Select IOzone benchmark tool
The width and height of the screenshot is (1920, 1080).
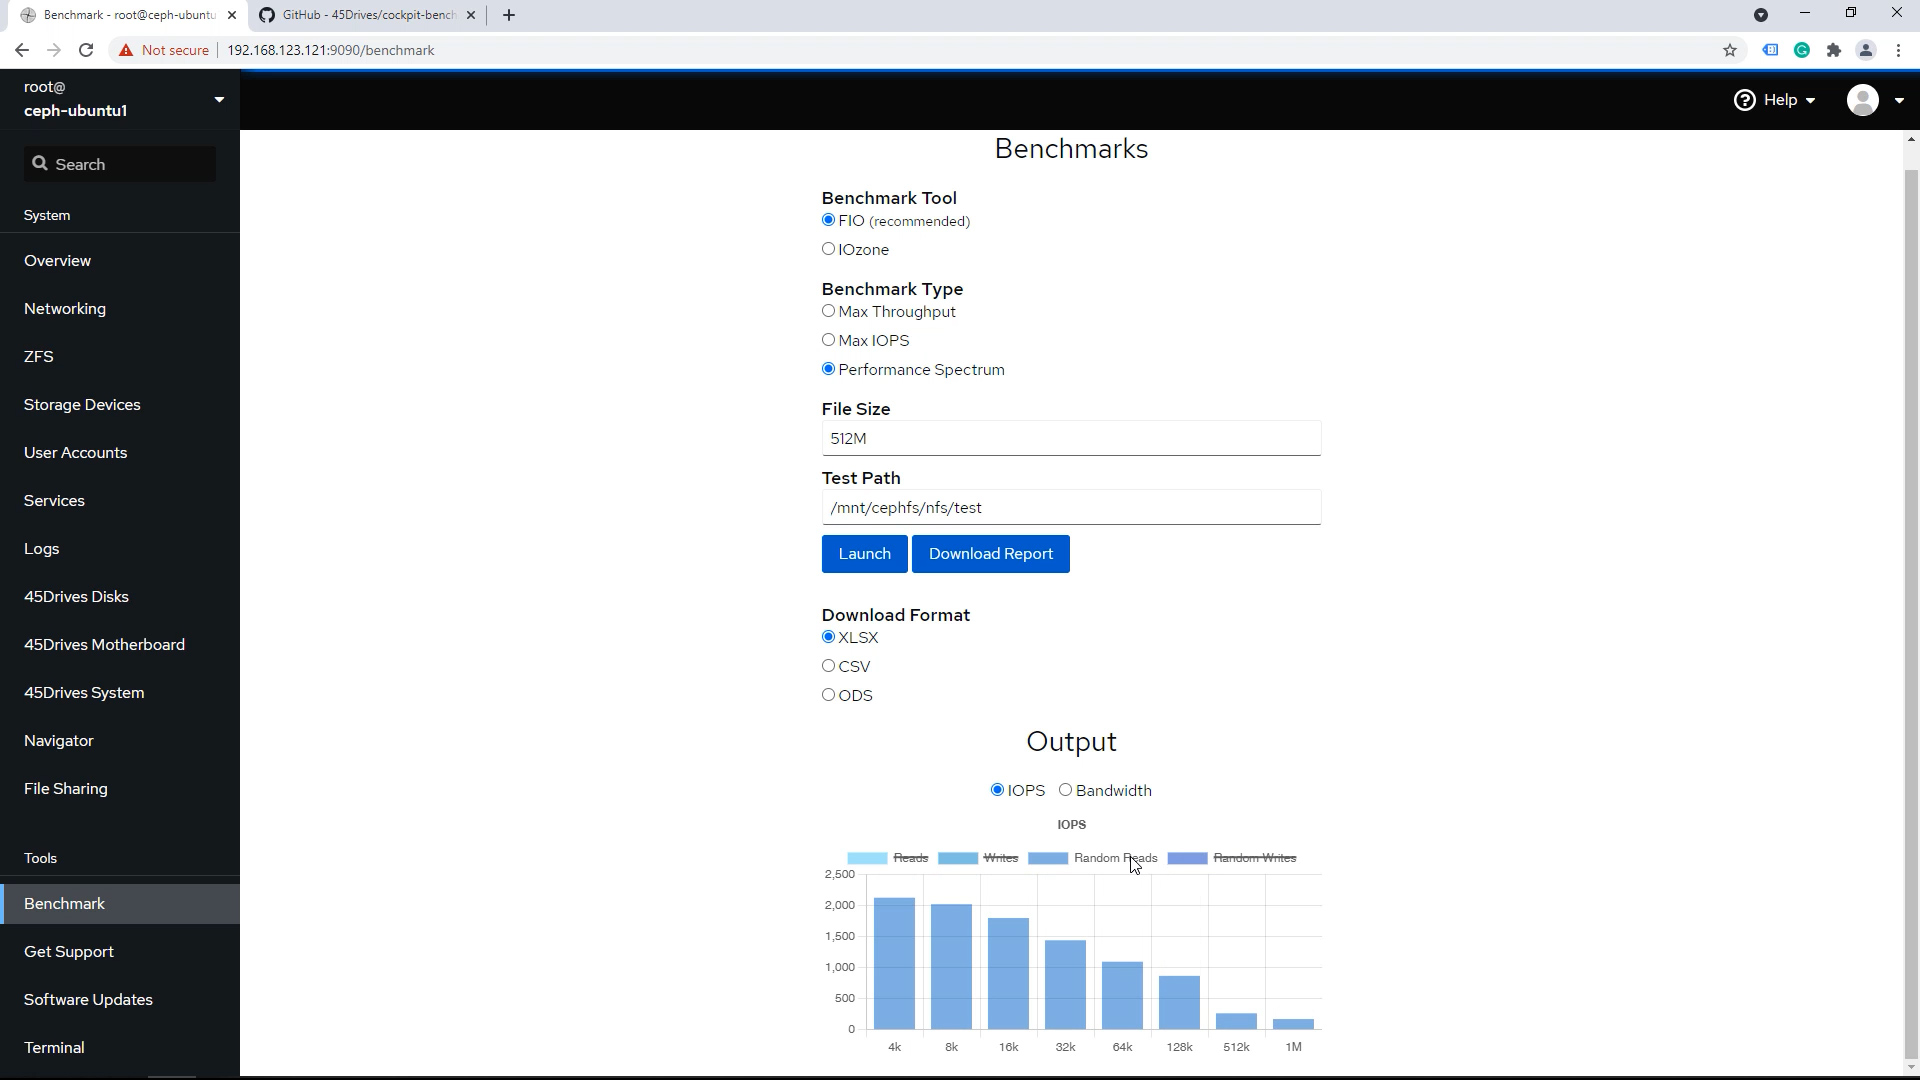pos(828,249)
